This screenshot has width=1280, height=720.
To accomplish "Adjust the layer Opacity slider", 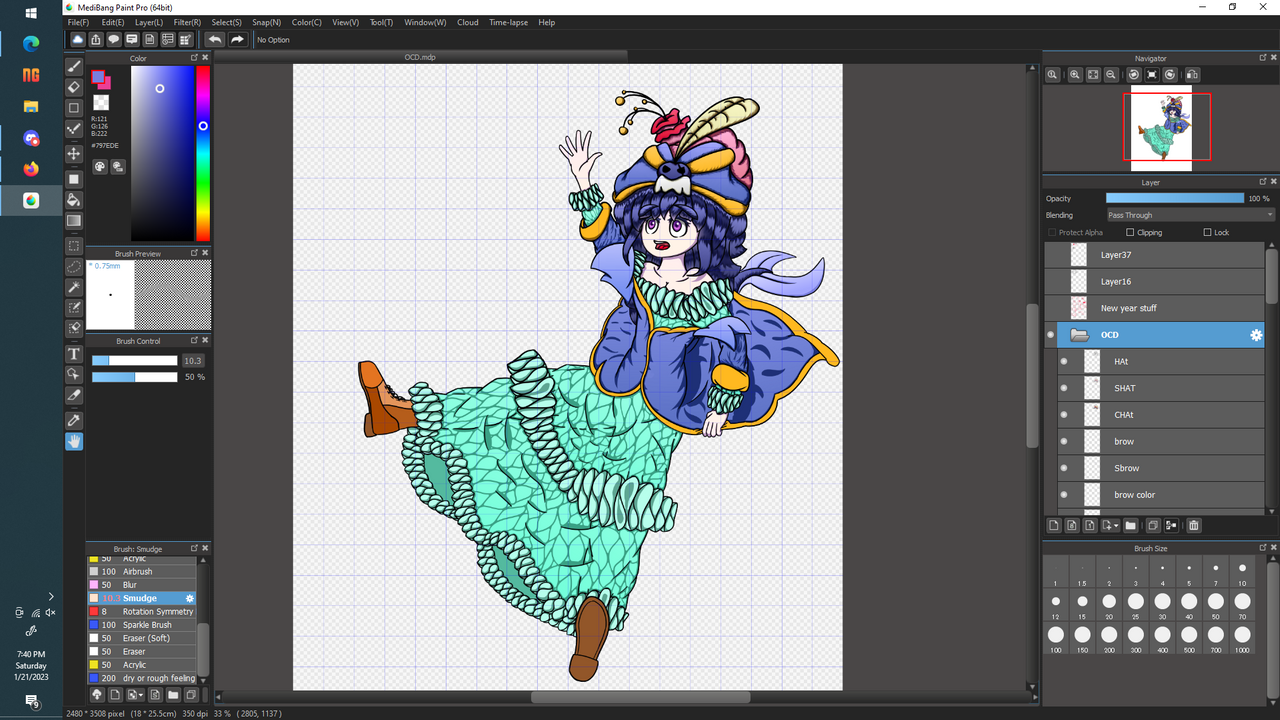I will 1175,198.
